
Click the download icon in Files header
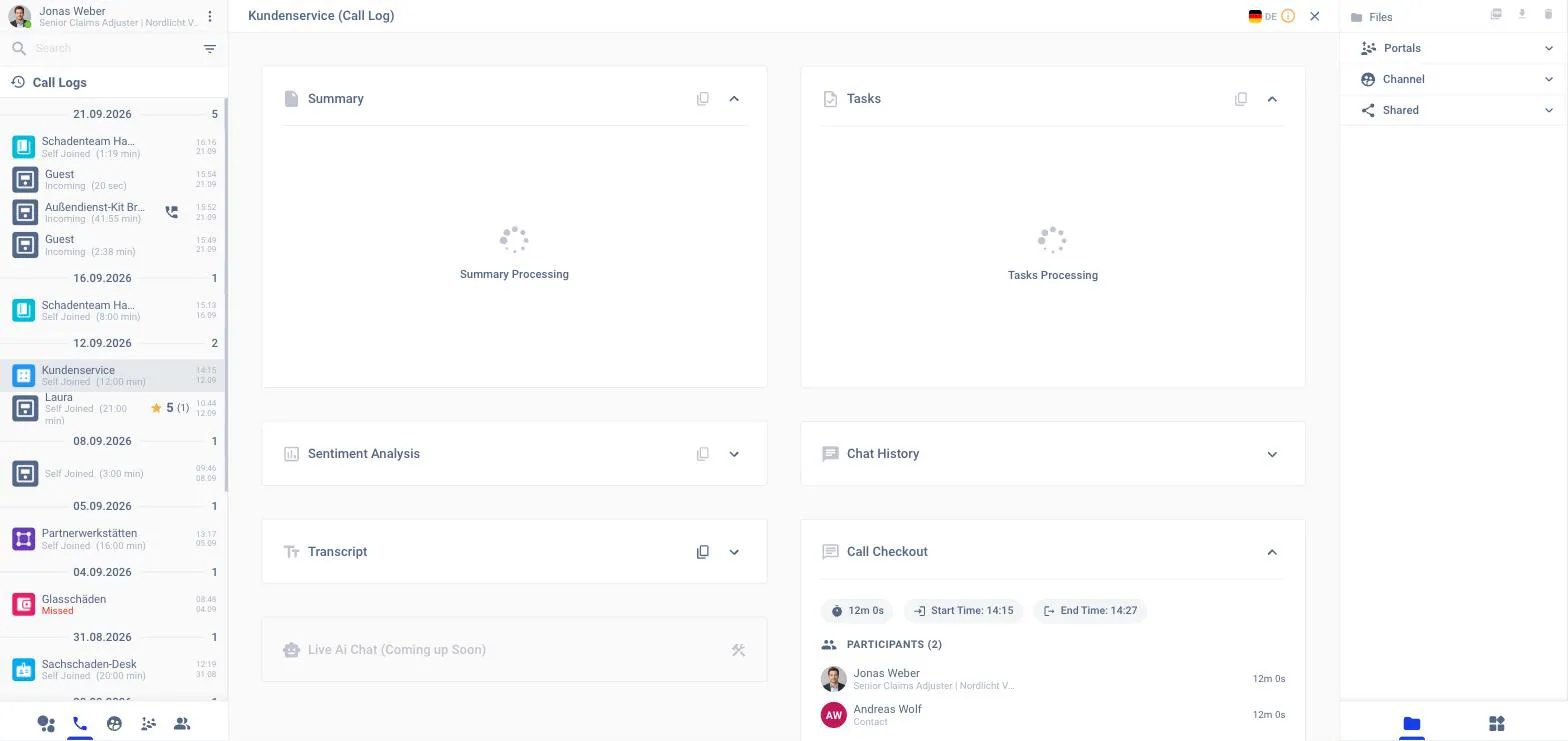(x=1522, y=14)
